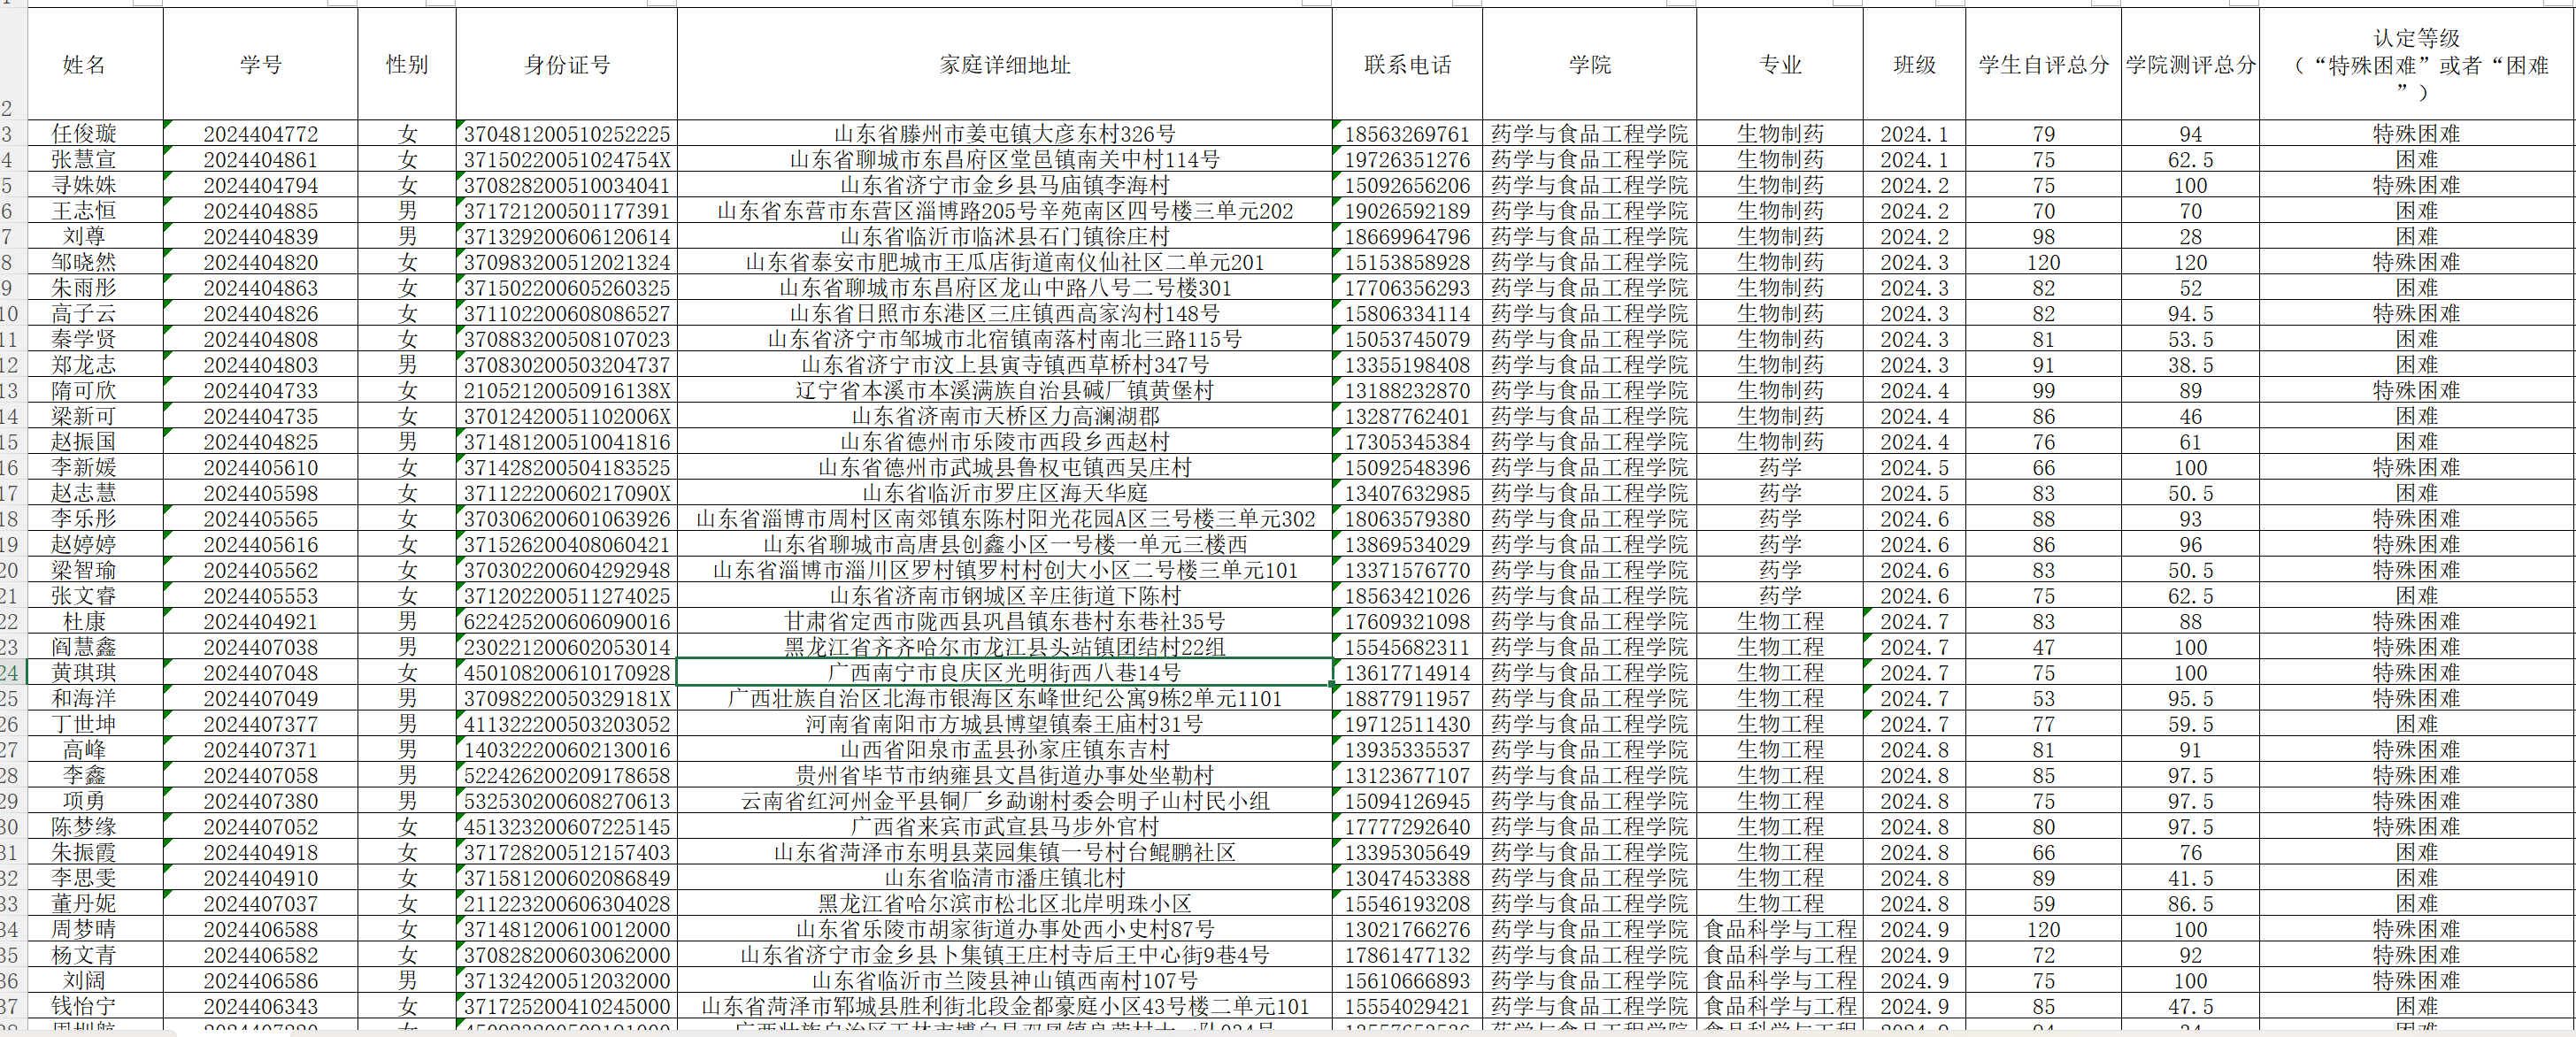This screenshot has width=2576, height=1037.
Task: Select name cell 黄琪琪
Action: [84, 673]
